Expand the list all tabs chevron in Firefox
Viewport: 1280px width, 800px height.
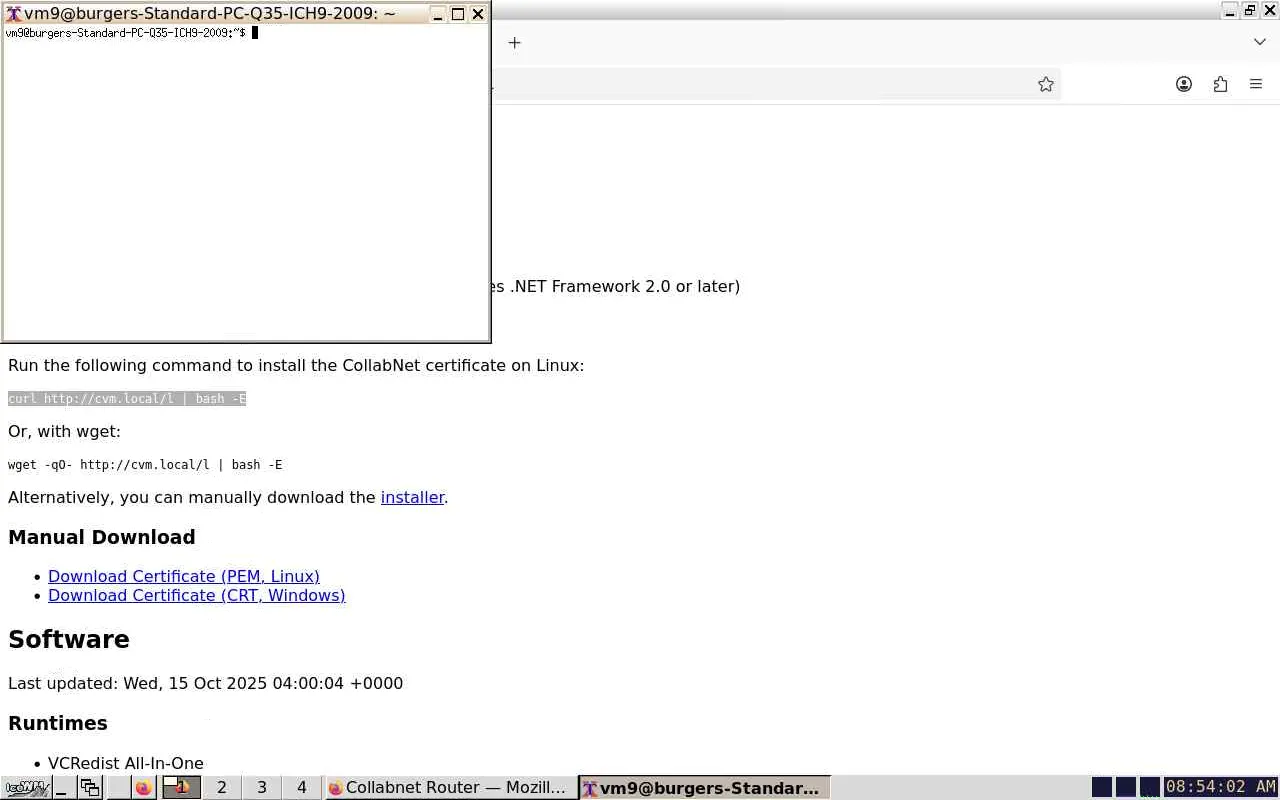point(1259,42)
